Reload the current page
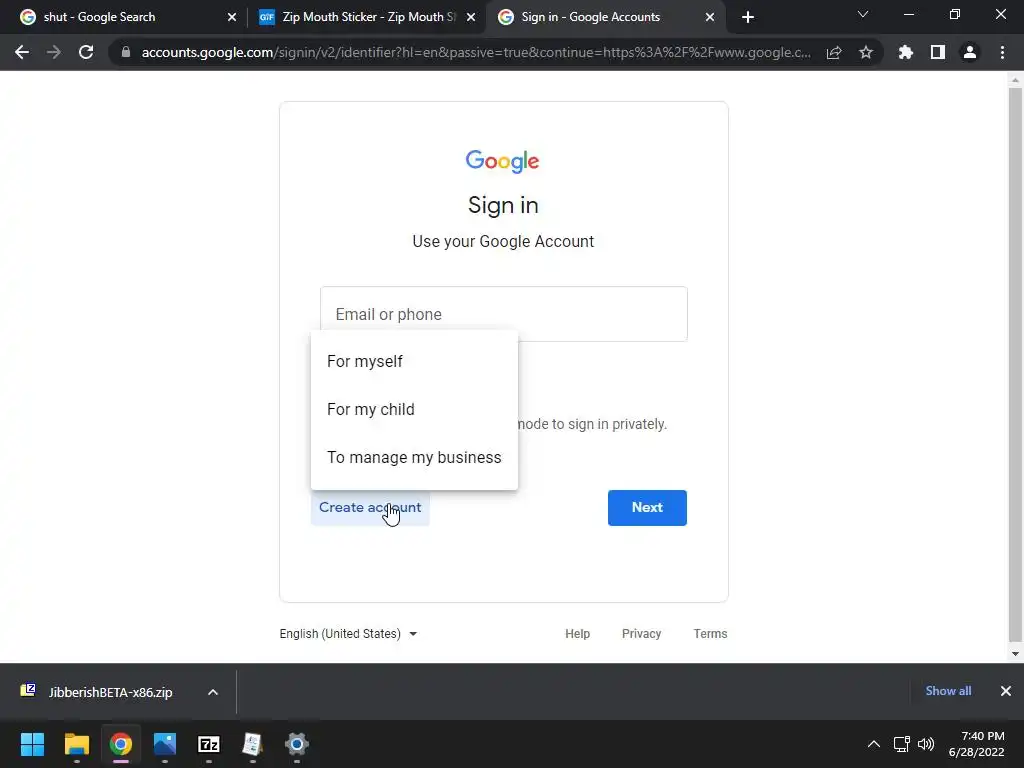The height and width of the screenshot is (768, 1024). [x=86, y=52]
